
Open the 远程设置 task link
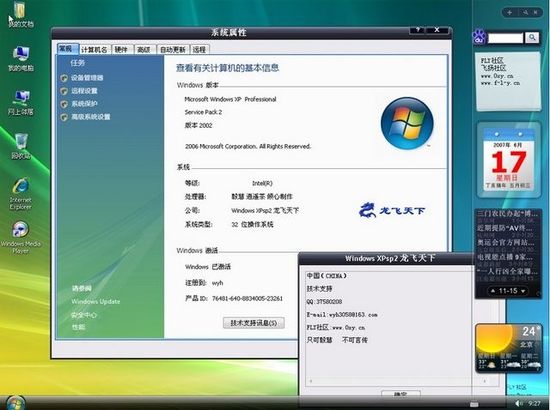pyautogui.click(x=85, y=91)
